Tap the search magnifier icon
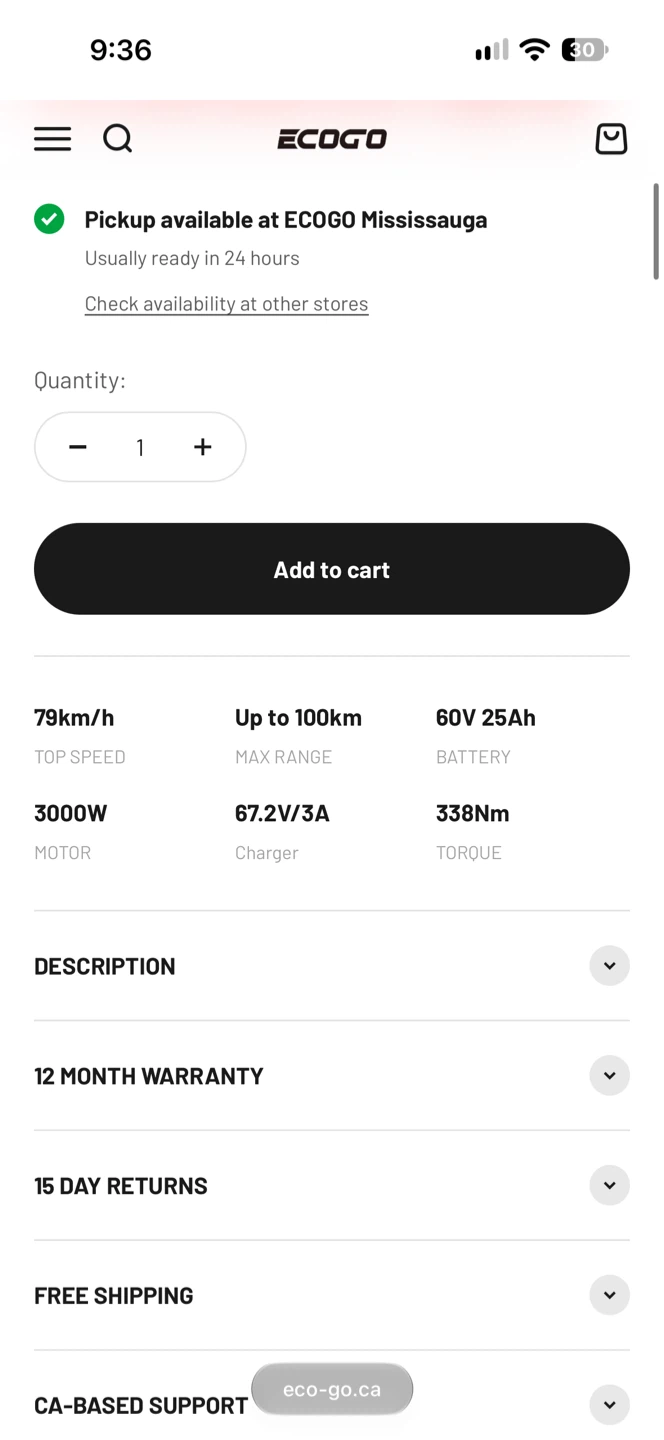This screenshot has width=664, height=1440. (118, 139)
